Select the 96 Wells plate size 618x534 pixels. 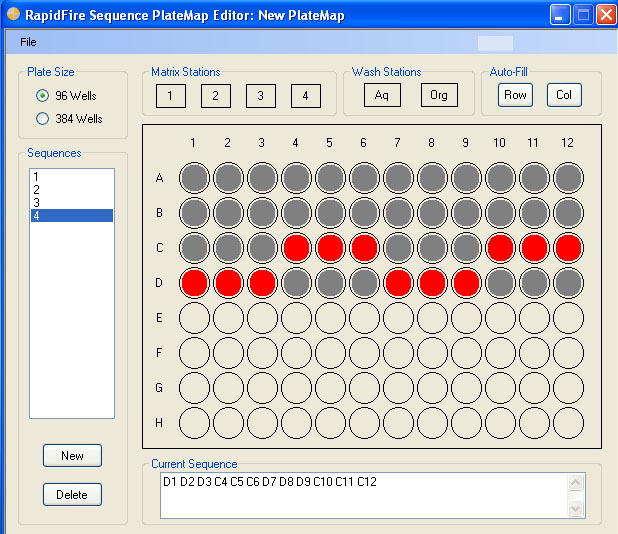[x=66, y=96]
